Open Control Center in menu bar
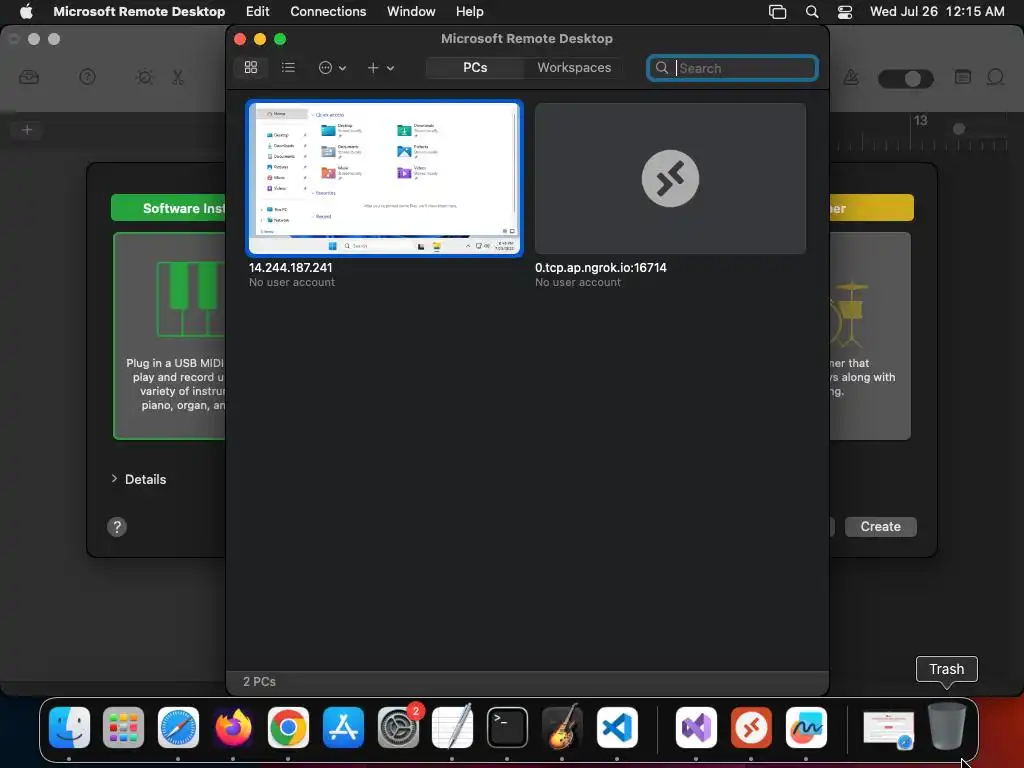The image size is (1024, 768). tap(845, 12)
